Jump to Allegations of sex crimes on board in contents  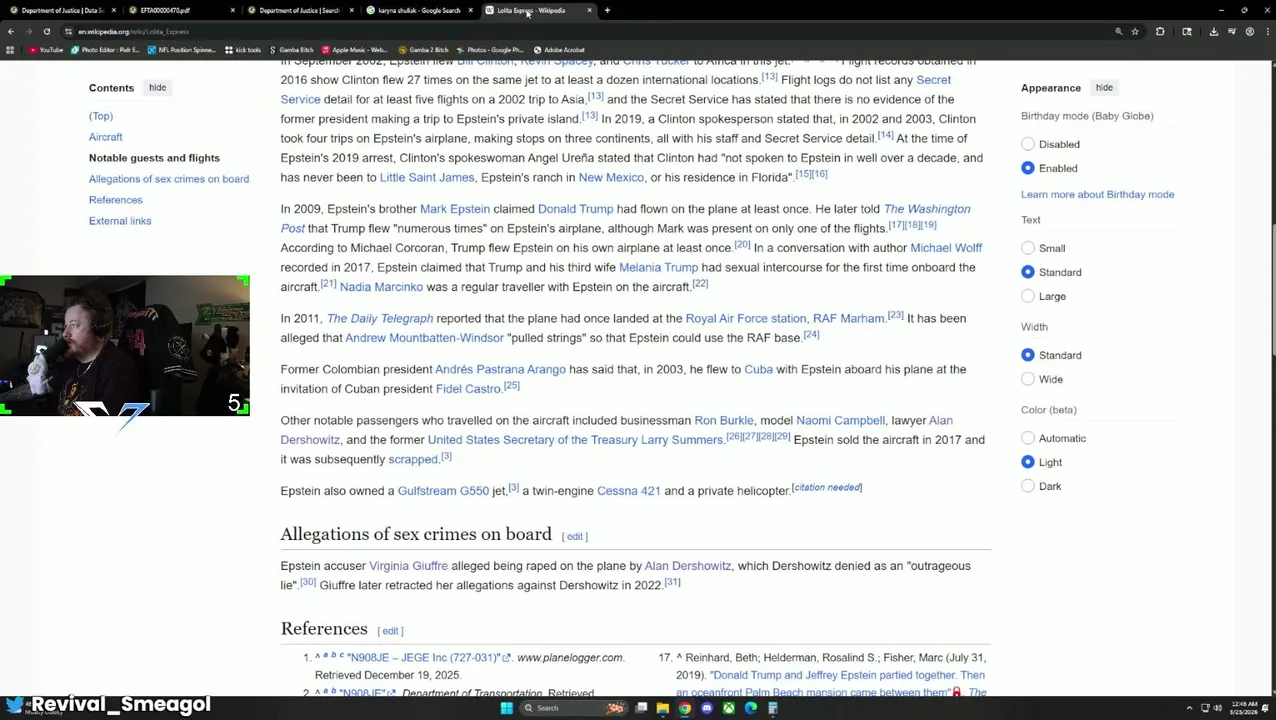pyautogui.click(x=169, y=179)
